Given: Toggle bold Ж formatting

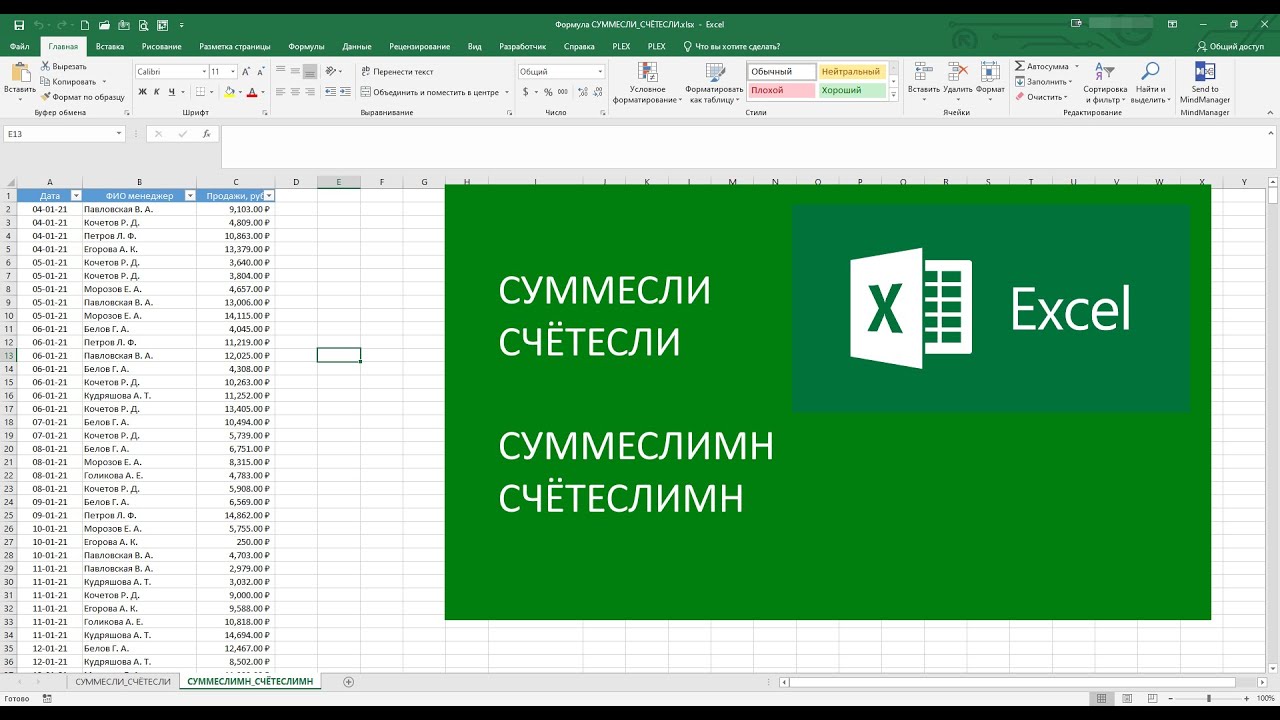Looking at the screenshot, I should tap(142, 92).
